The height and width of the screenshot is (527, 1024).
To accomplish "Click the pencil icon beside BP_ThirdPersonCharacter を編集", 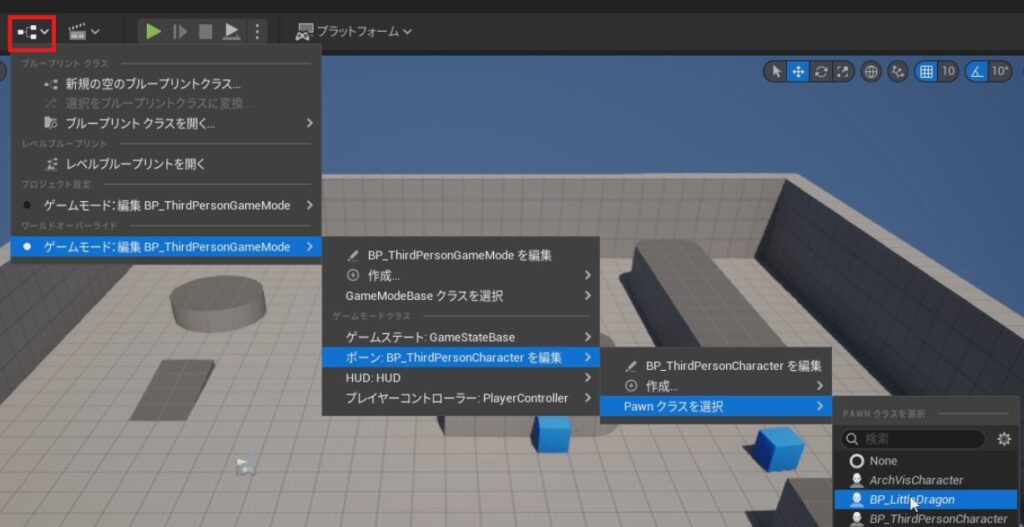I will (631, 367).
